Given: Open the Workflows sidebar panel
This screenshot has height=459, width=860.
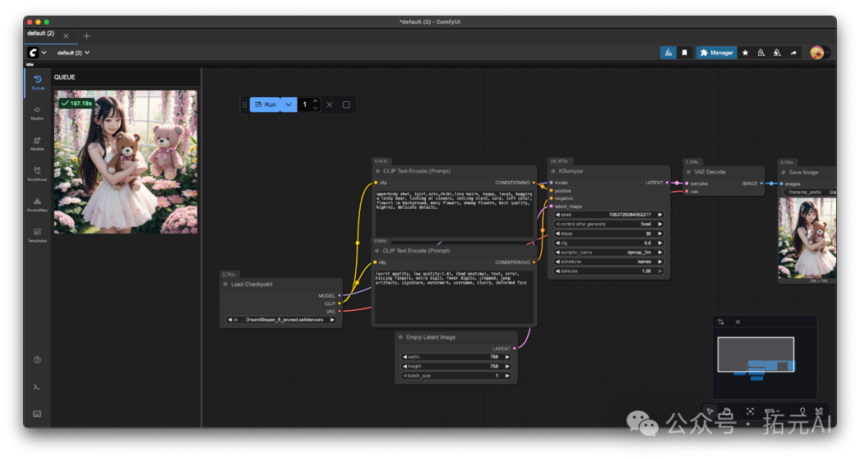Looking at the screenshot, I should [x=37, y=174].
